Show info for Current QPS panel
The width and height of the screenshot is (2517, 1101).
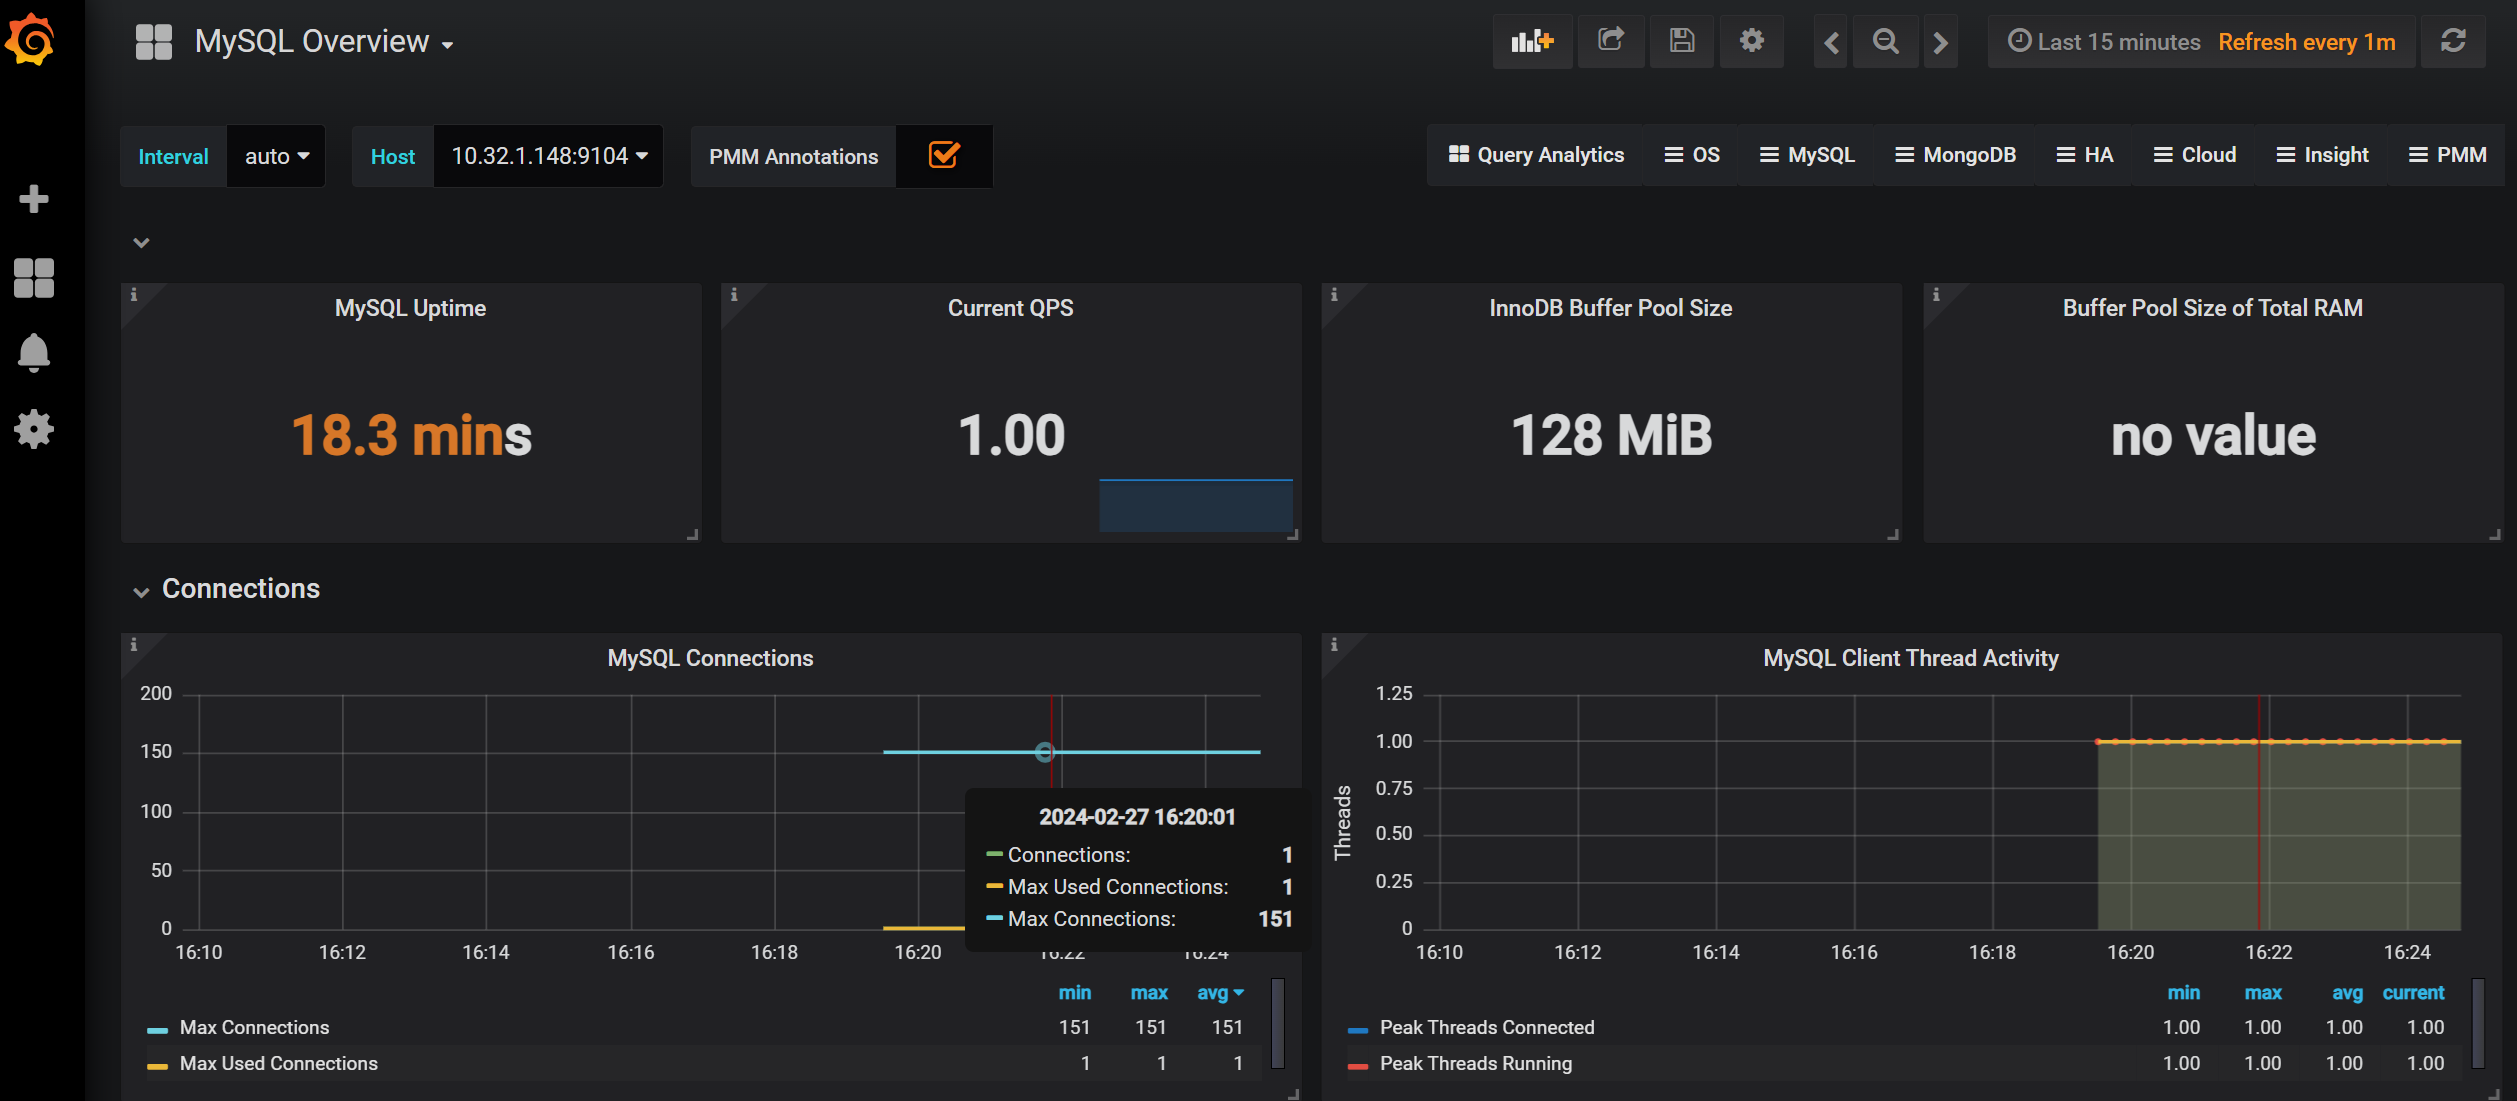(734, 295)
